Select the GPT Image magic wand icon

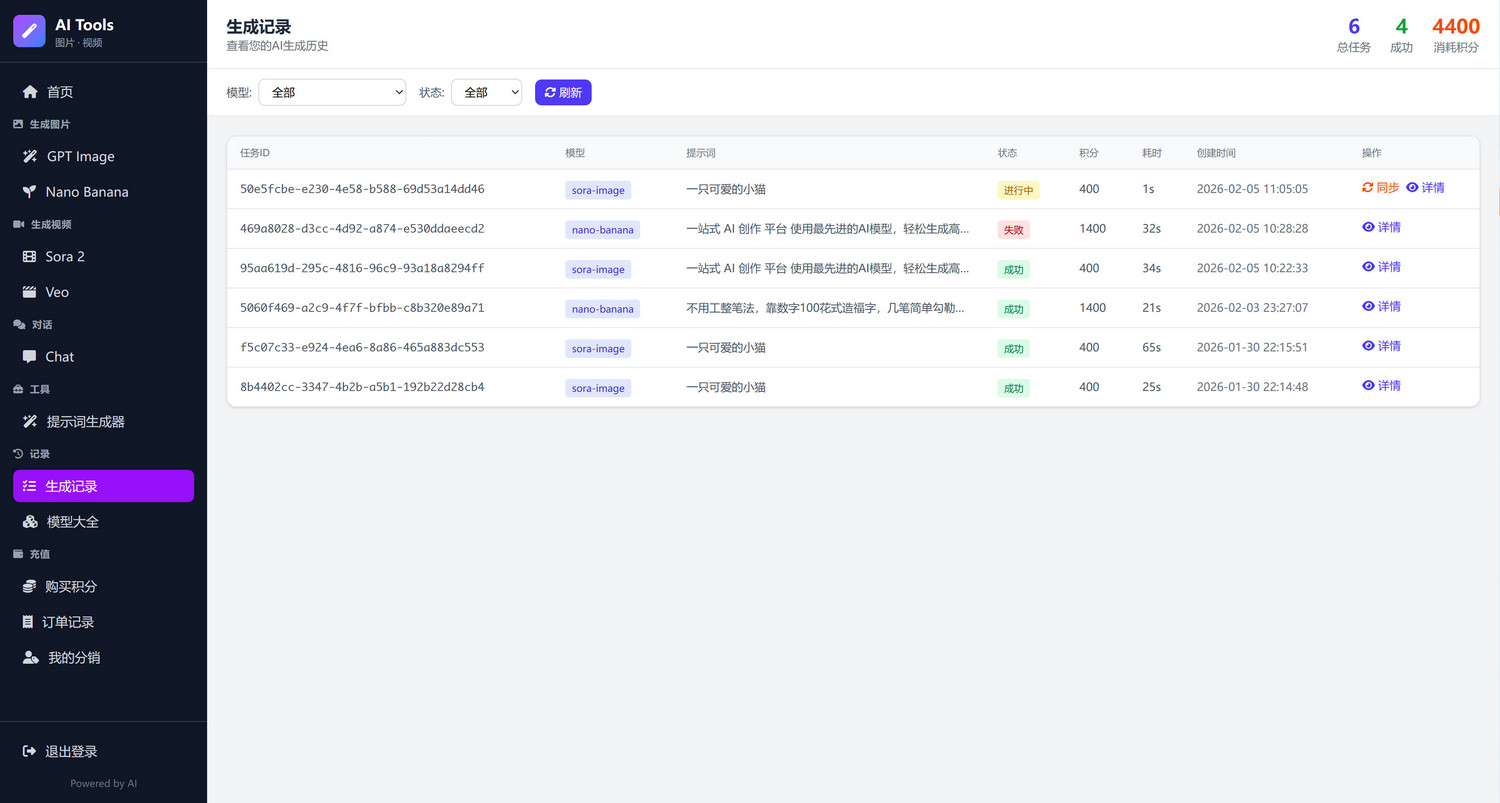30,157
